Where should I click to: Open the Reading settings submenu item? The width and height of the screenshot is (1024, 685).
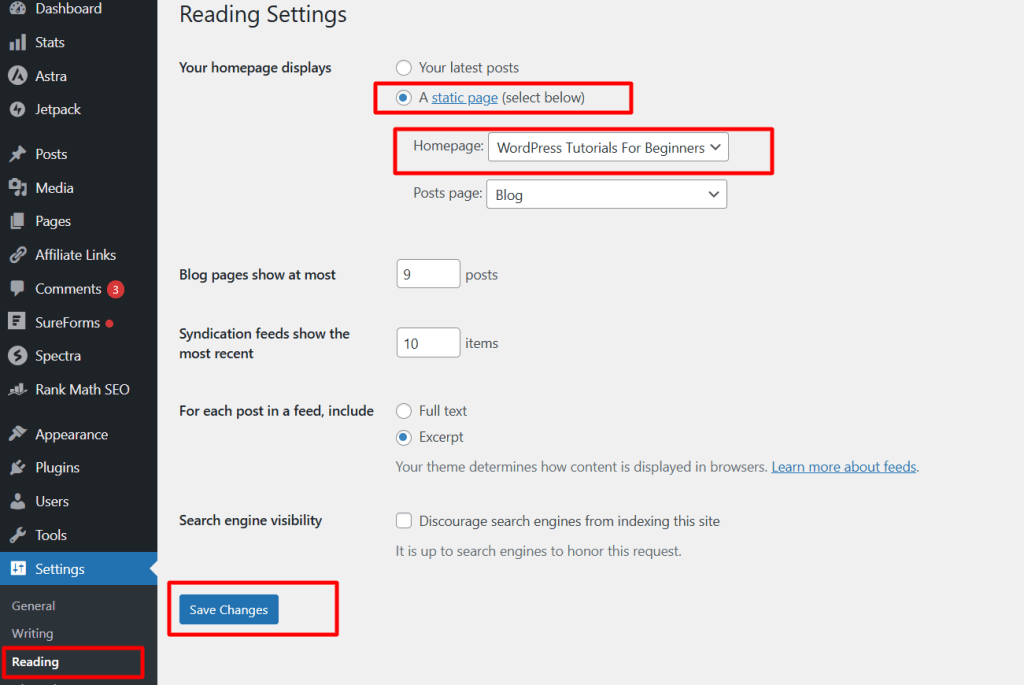tap(35, 662)
